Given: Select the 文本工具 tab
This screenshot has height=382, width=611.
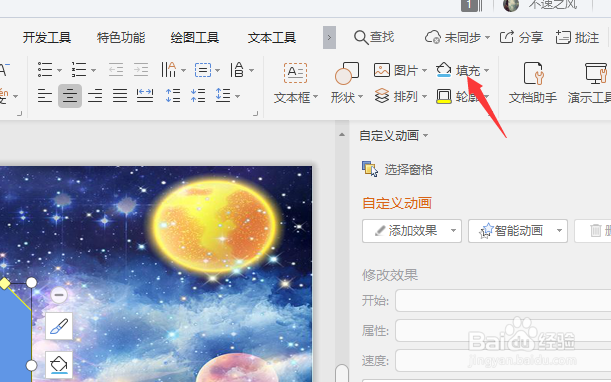Looking at the screenshot, I should pos(272,38).
